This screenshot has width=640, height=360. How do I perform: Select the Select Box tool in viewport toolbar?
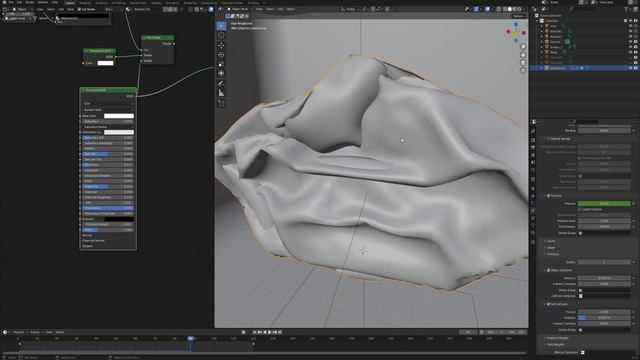point(221,26)
